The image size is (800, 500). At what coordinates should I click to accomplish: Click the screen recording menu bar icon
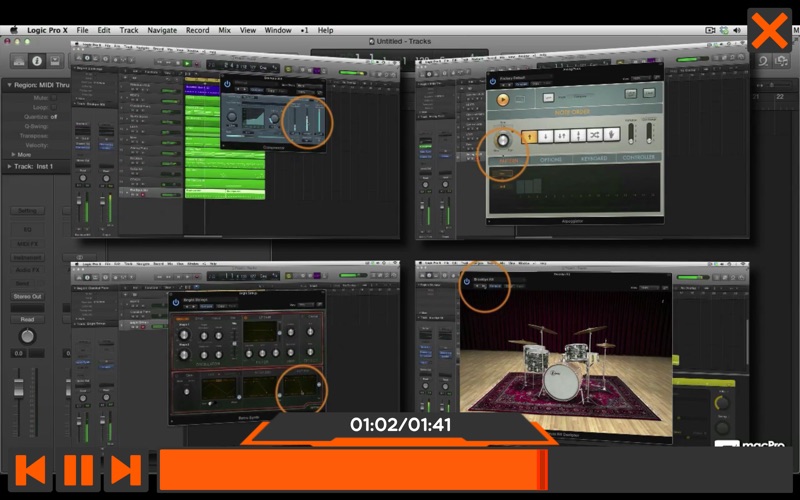710,30
